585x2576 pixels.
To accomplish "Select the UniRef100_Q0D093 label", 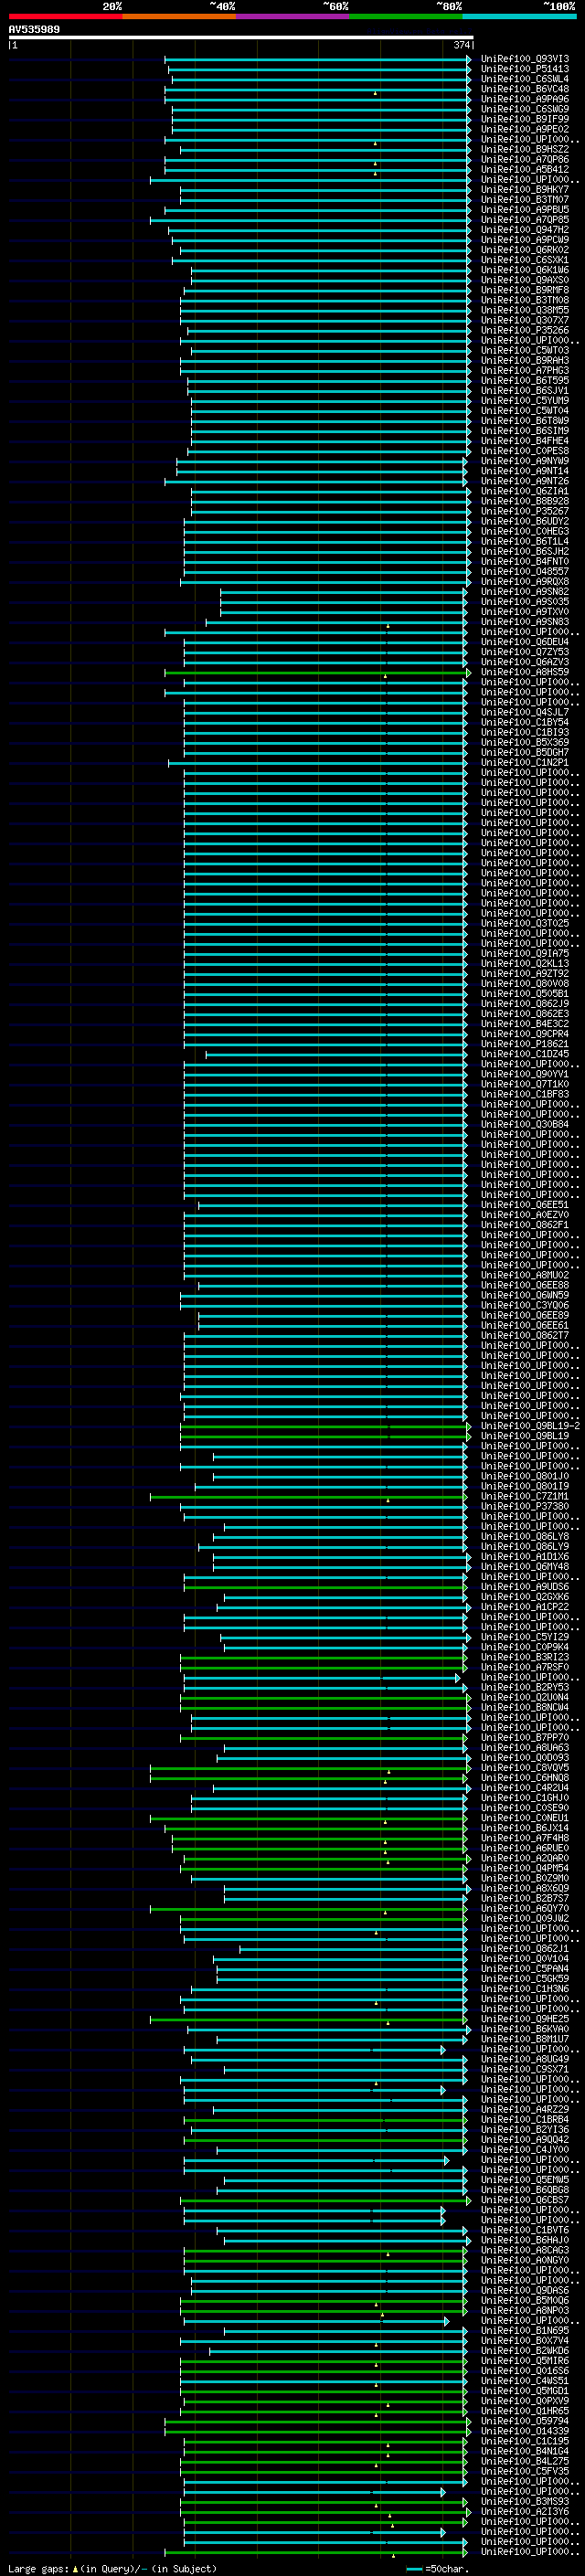I will [x=525, y=1757].
